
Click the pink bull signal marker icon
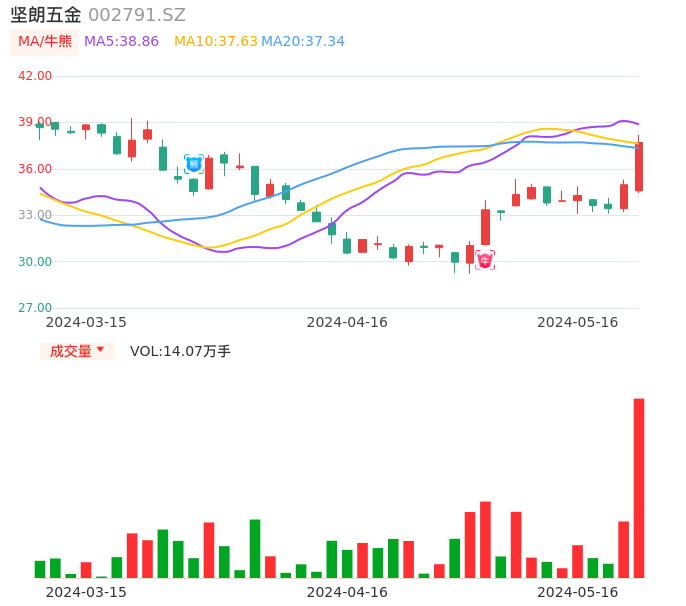(485, 260)
